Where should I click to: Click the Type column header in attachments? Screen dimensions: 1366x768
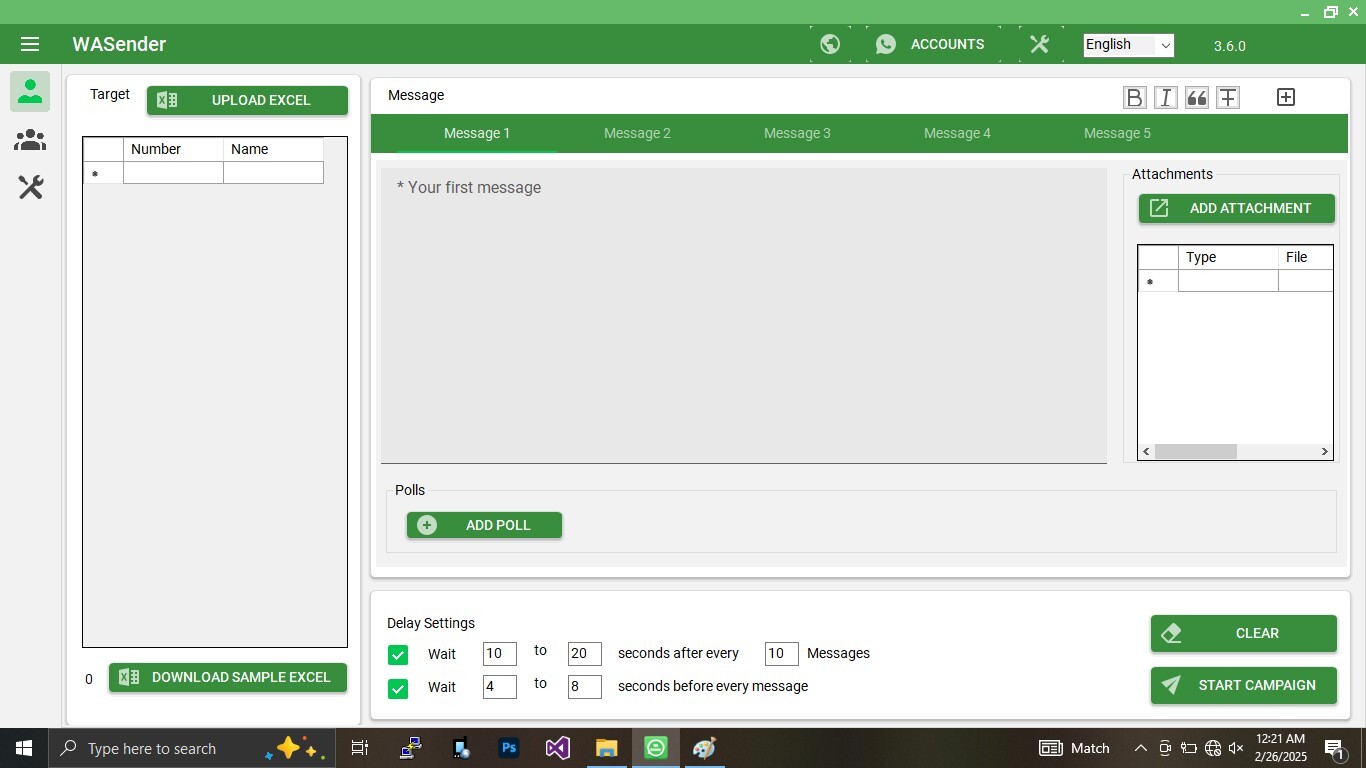pos(1228,257)
